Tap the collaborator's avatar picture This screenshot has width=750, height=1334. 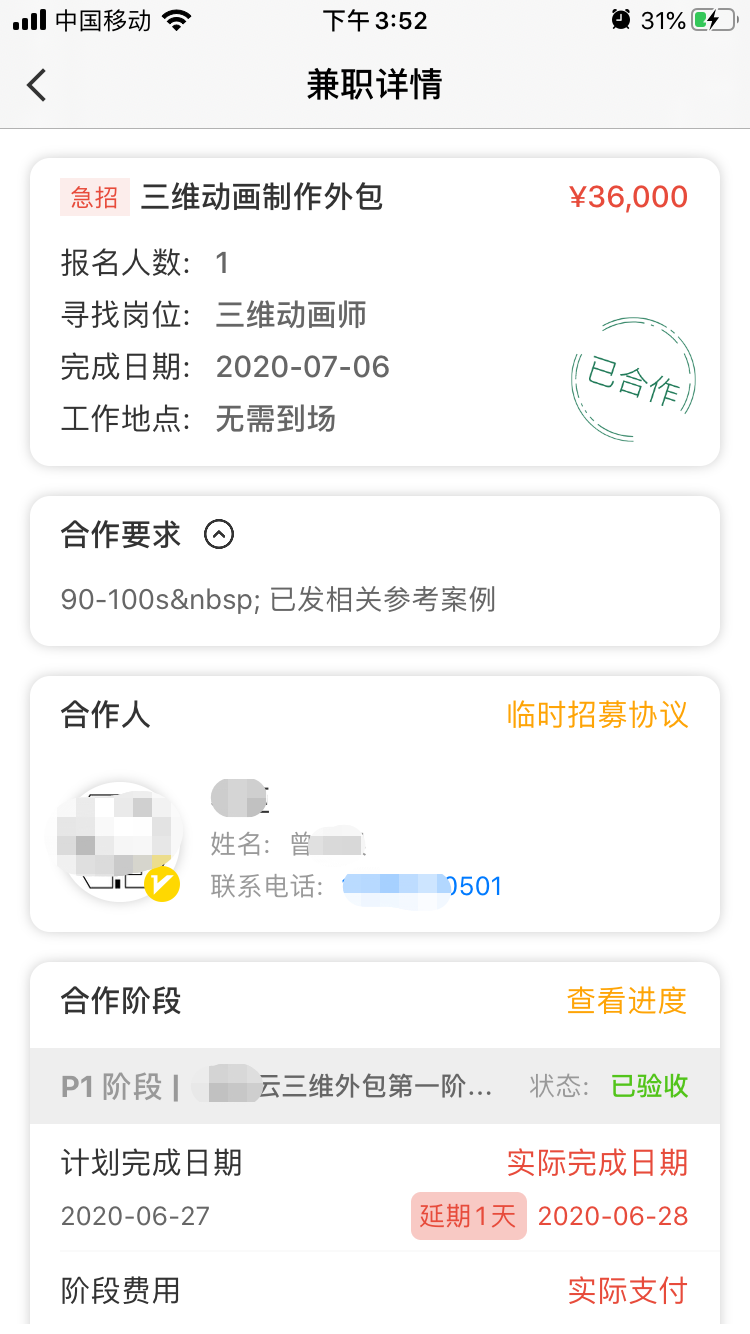(x=118, y=841)
